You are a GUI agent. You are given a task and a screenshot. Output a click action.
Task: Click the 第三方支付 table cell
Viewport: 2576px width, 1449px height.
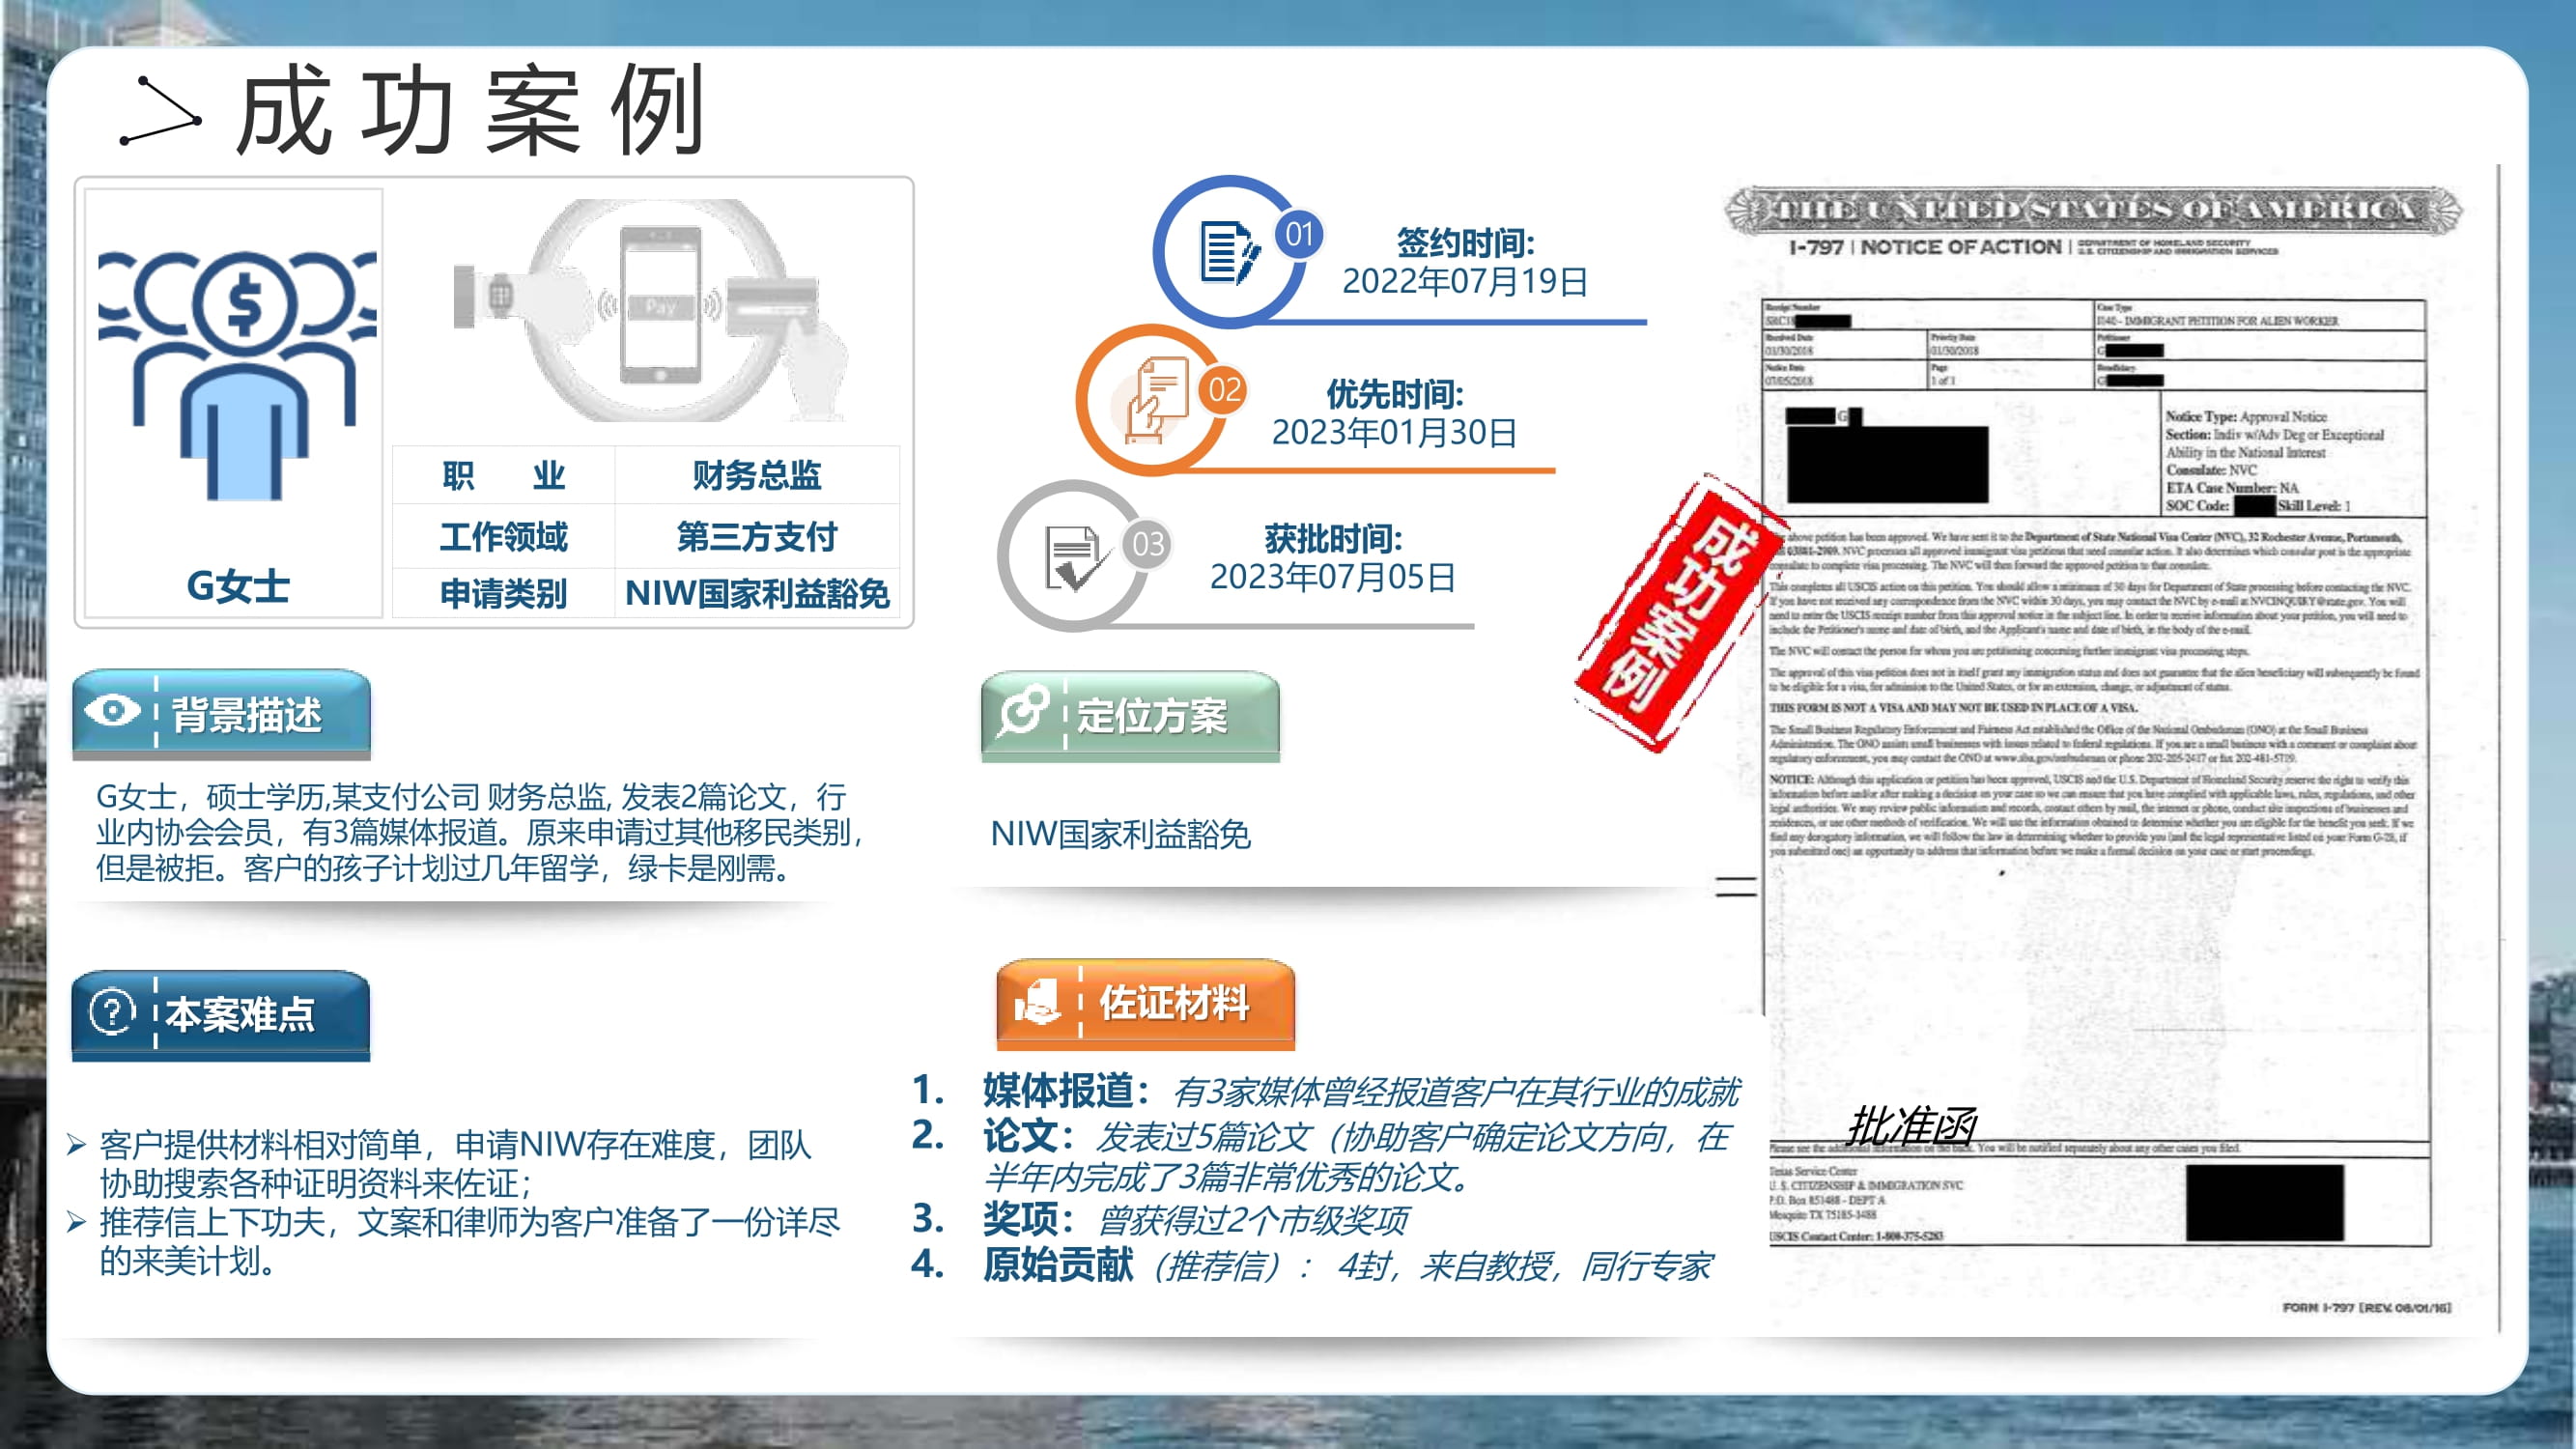click(757, 537)
